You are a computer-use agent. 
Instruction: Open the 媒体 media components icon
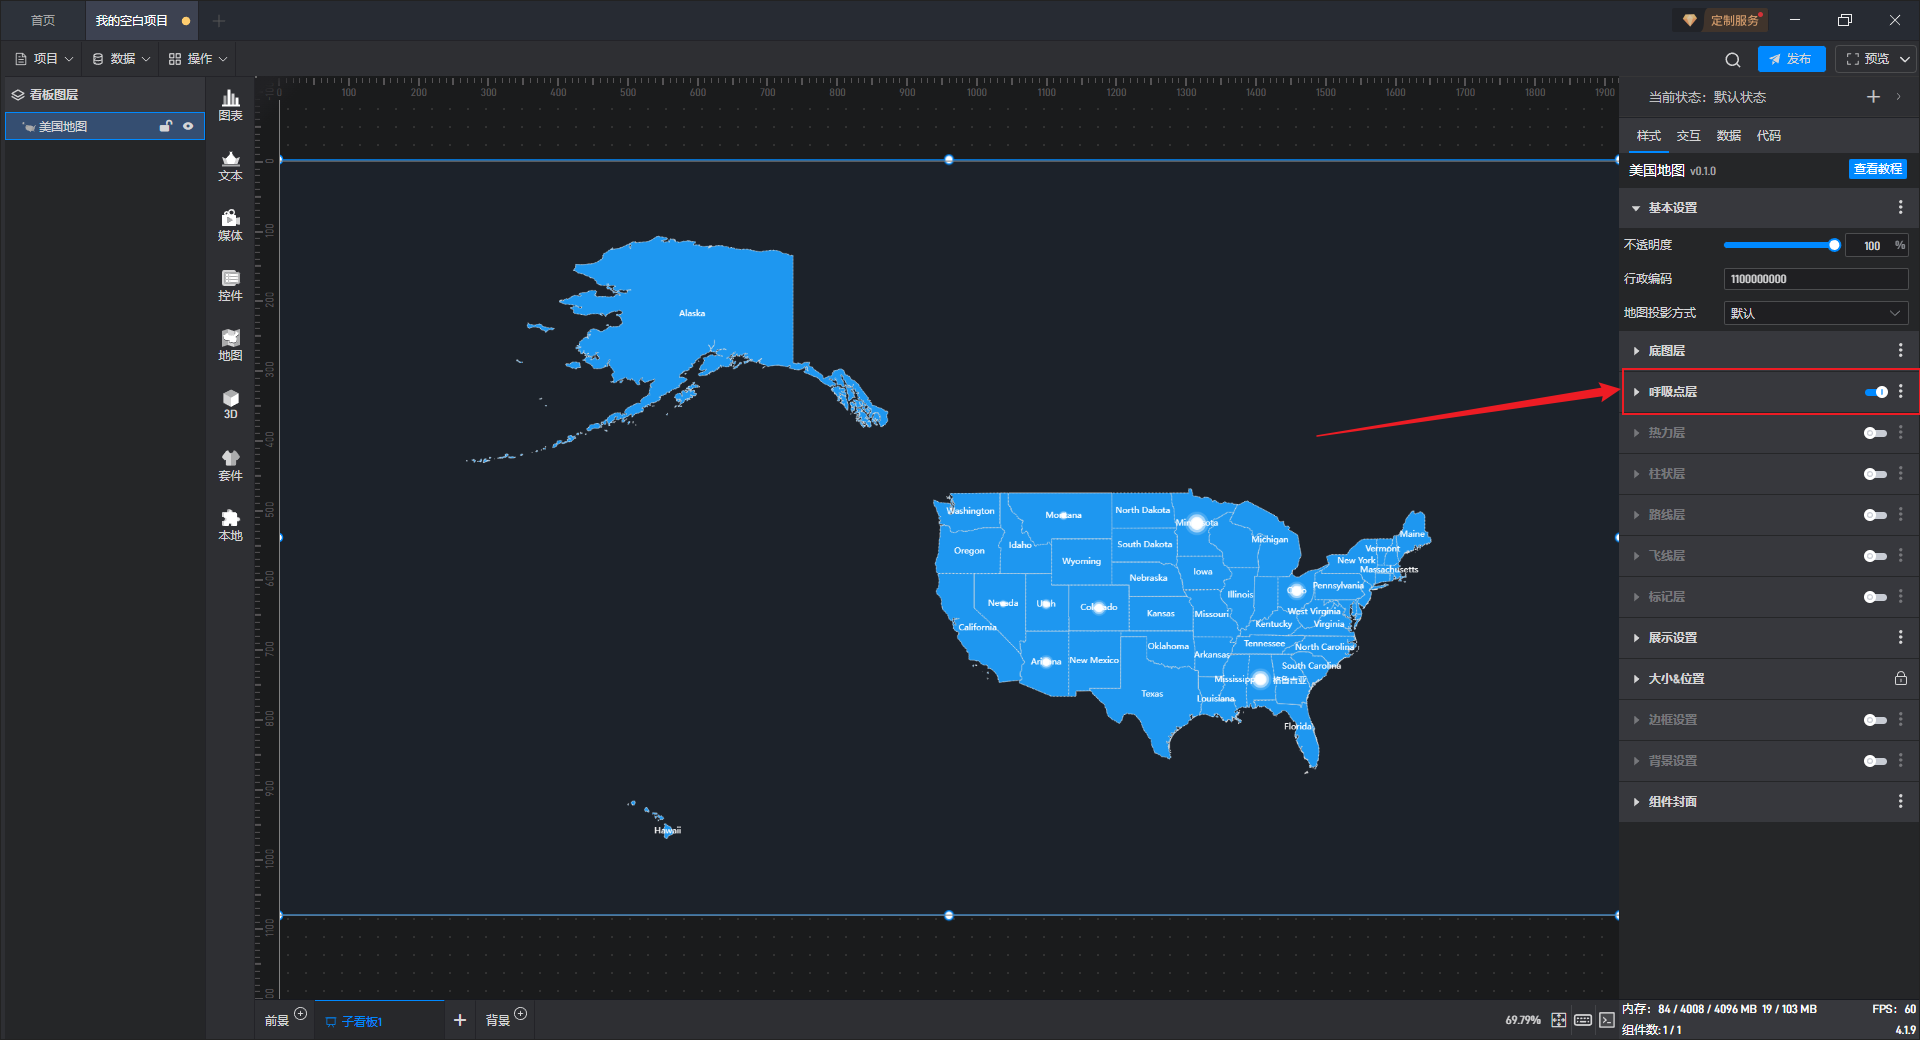point(230,225)
